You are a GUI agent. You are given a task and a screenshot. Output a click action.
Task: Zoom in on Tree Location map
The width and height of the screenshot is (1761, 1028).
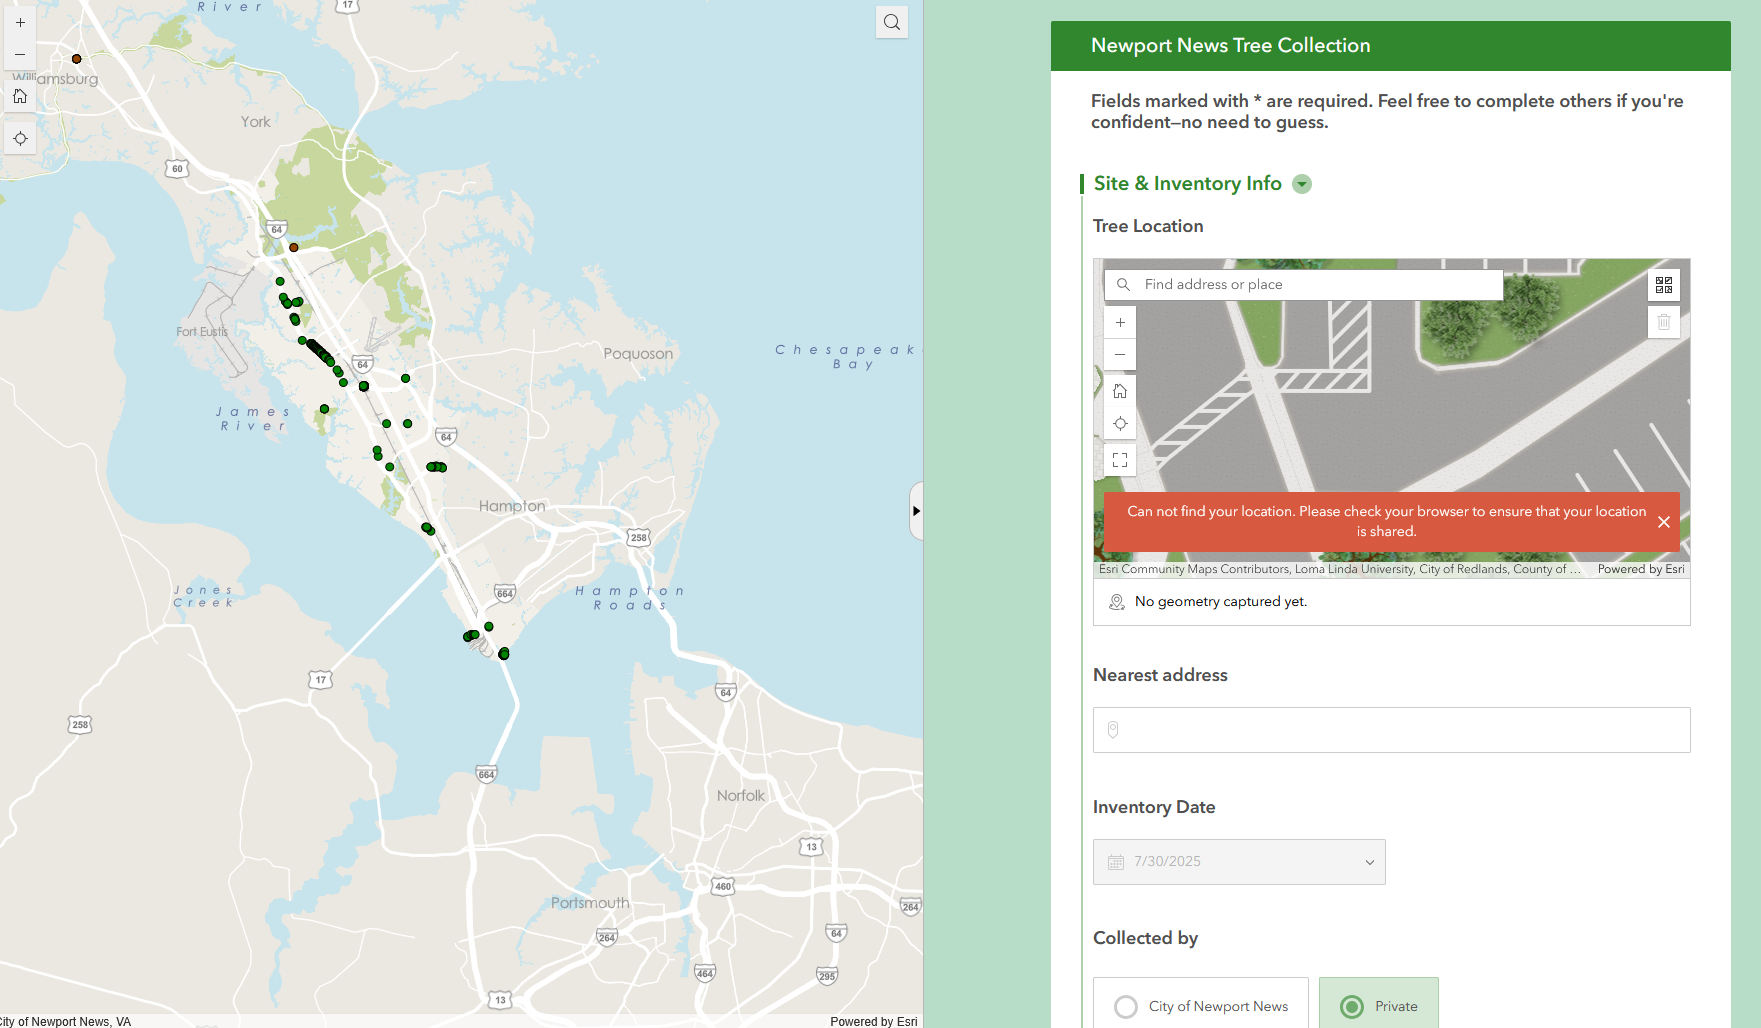pos(1120,322)
